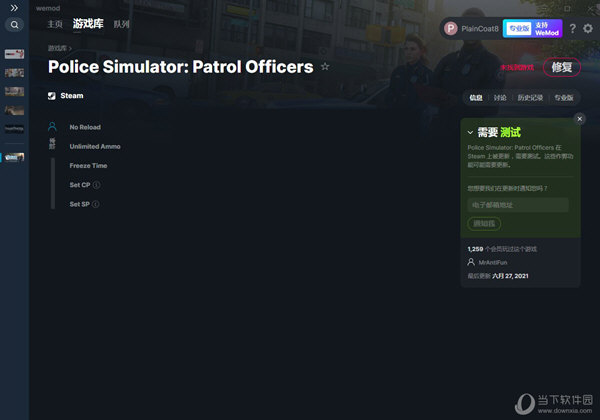Open the 专业版 tab in info panel
600x420 pixels.
pos(564,98)
